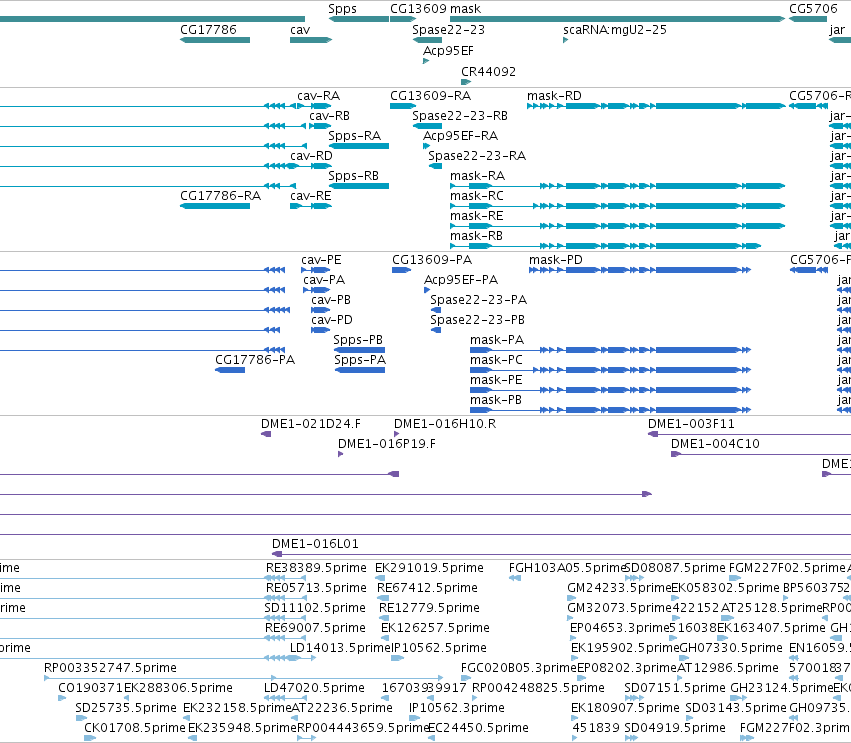Select transcript Spase22-23-RA
The image size is (851, 743).
point(477,156)
